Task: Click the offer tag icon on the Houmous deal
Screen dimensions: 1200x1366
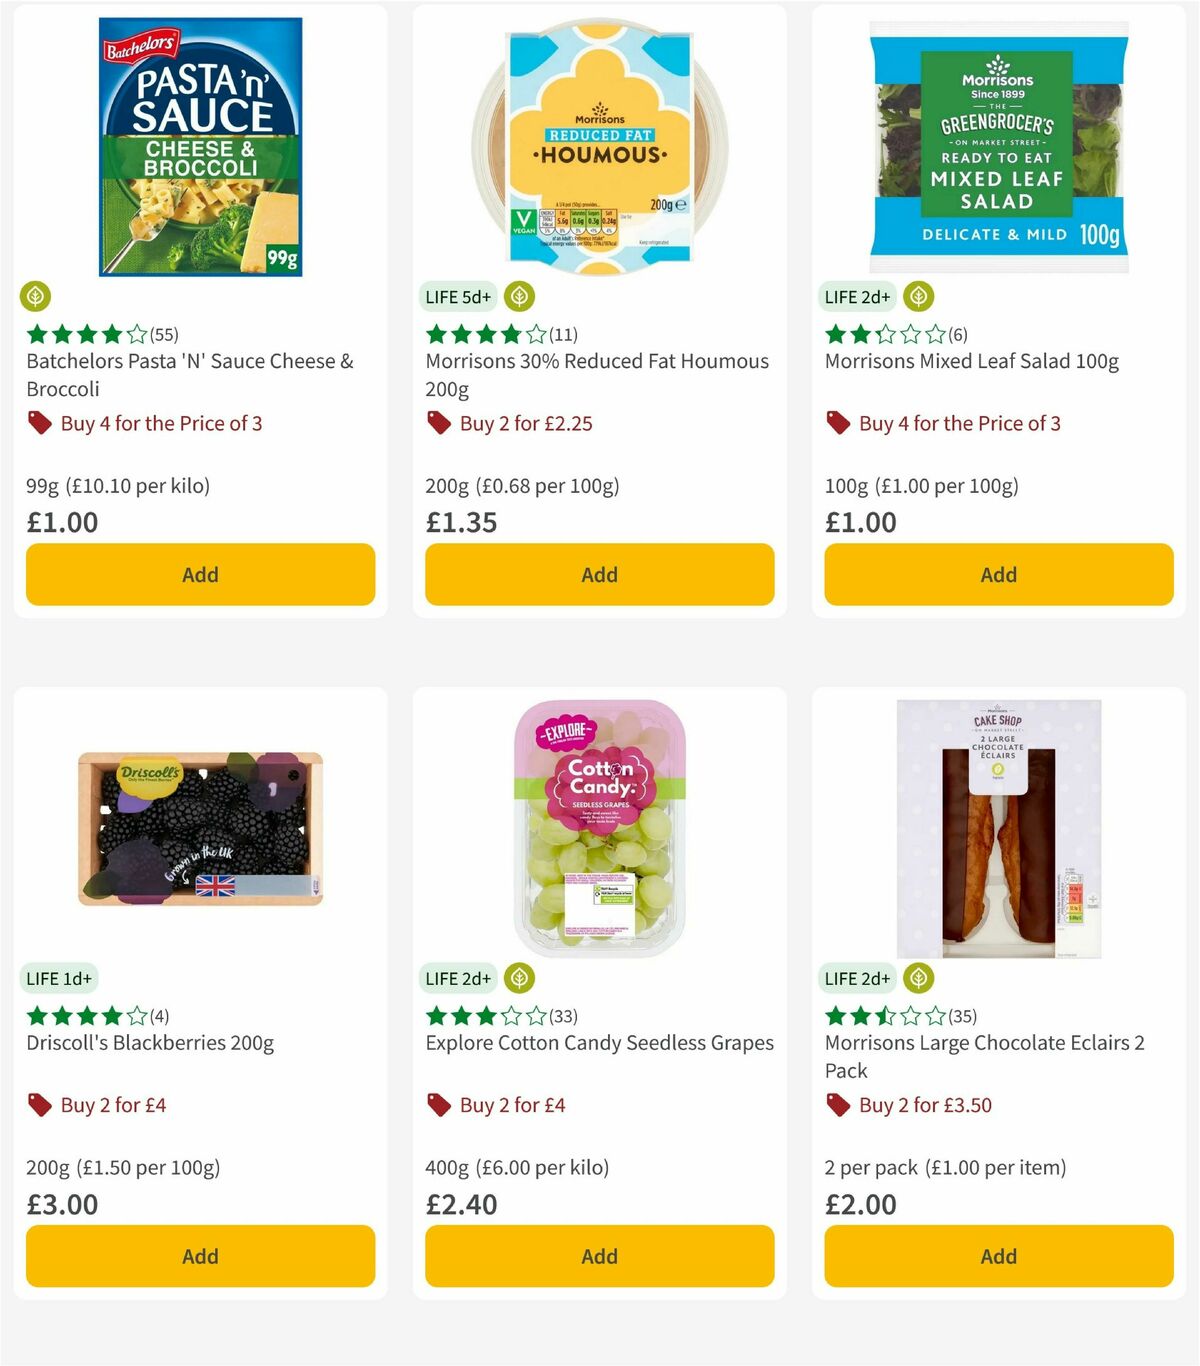Action: click(438, 423)
